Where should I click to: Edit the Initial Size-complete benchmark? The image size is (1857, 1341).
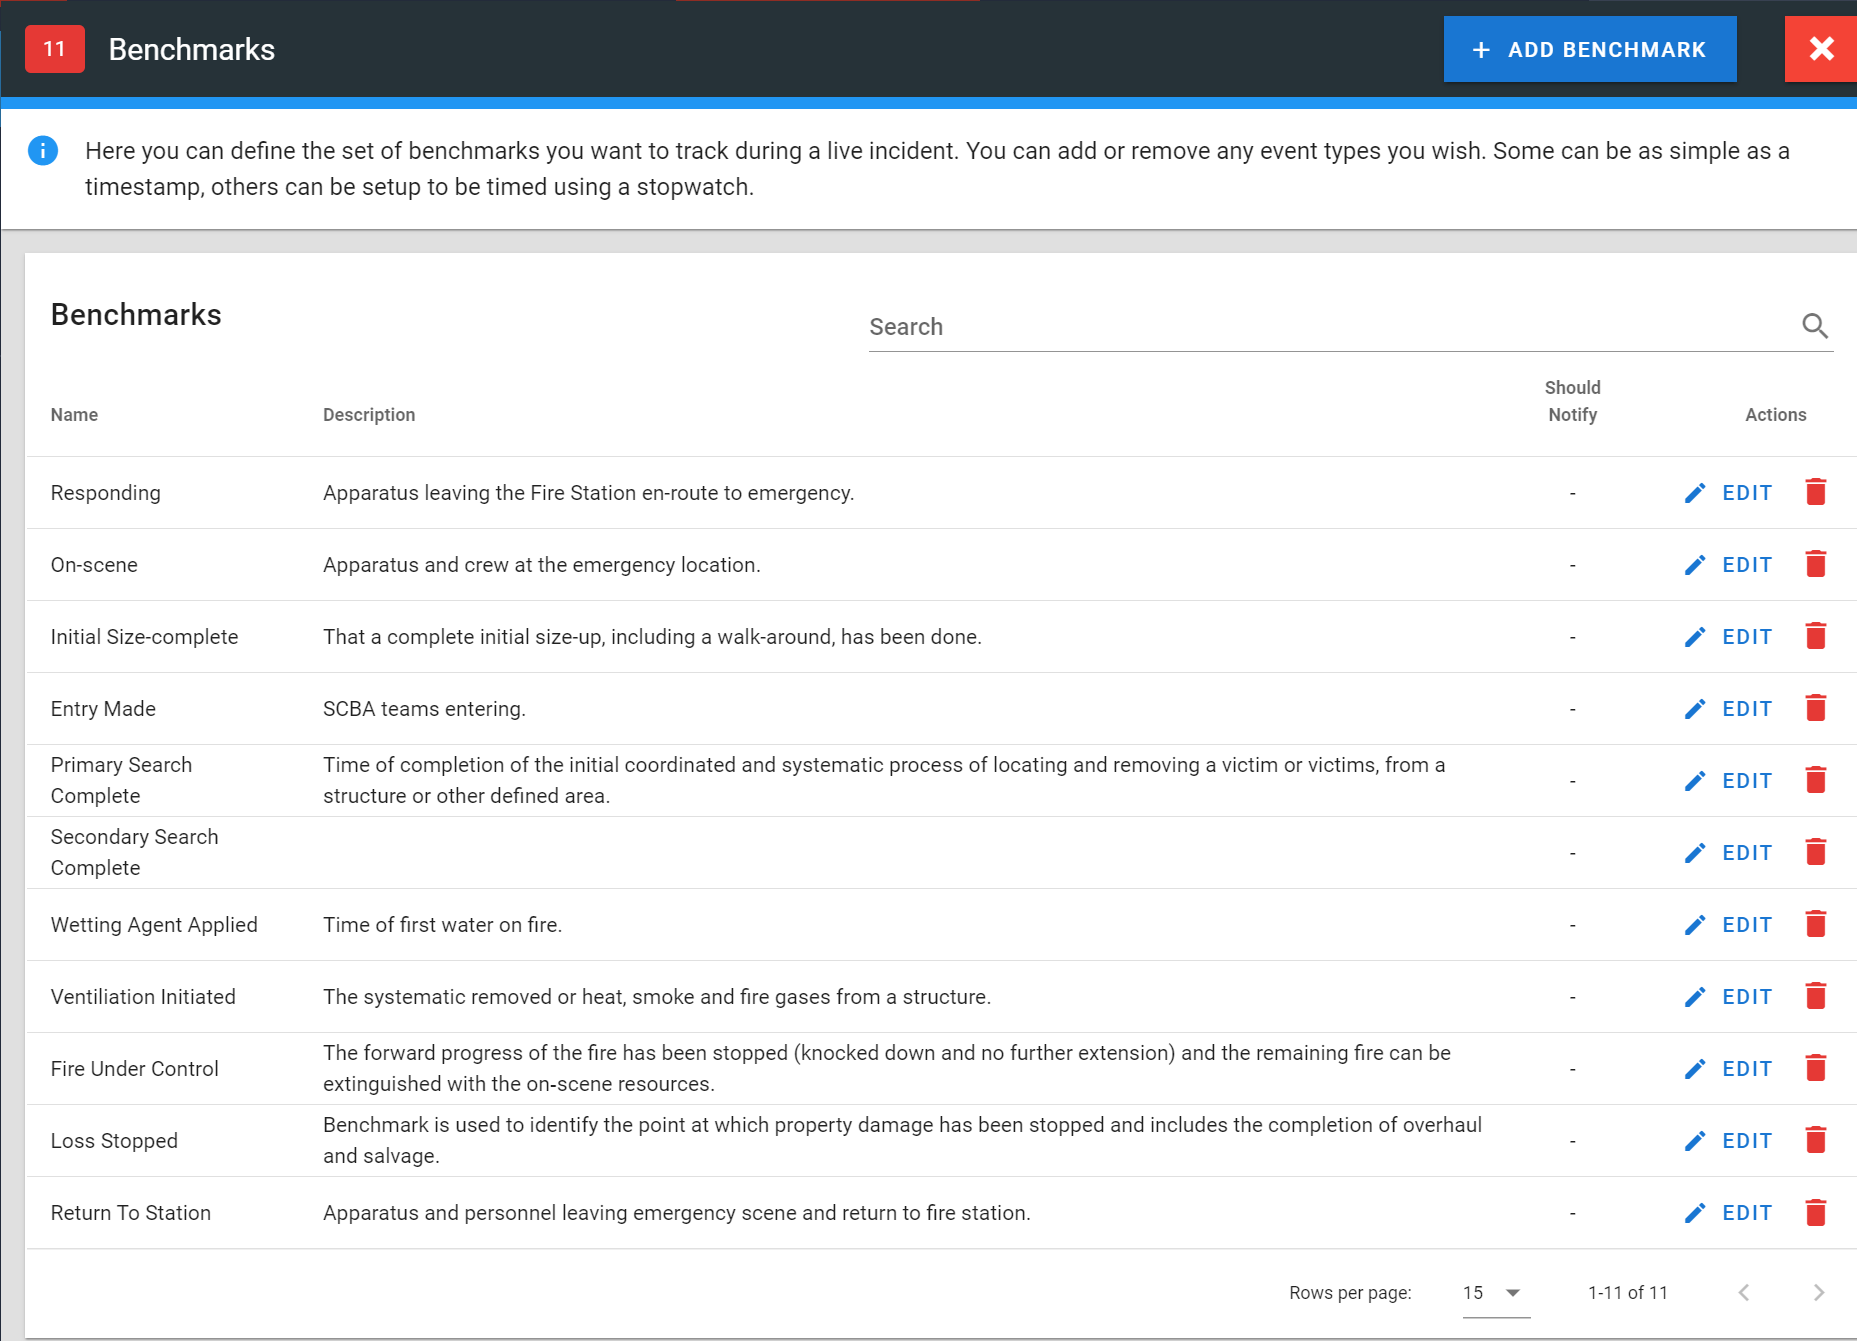1729,637
